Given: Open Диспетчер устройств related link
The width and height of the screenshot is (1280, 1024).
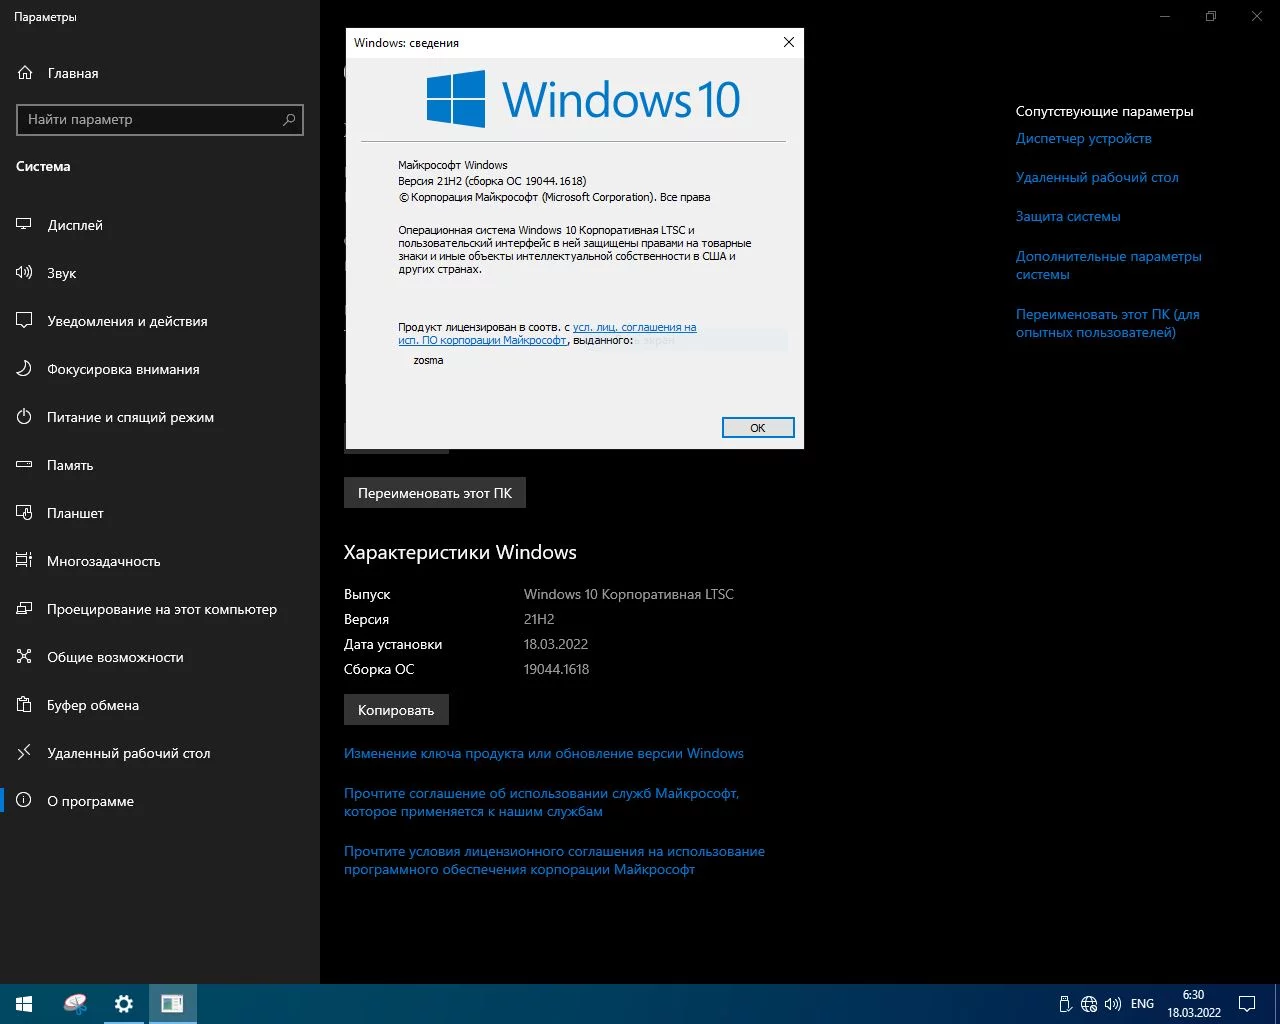Looking at the screenshot, I should click(x=1084, y=138).
